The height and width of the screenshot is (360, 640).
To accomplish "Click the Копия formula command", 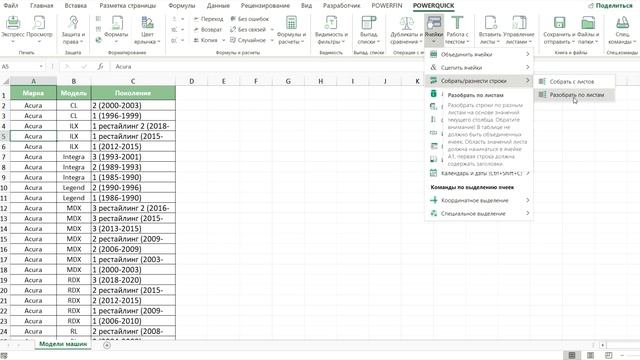I will (x=205, y=40).
